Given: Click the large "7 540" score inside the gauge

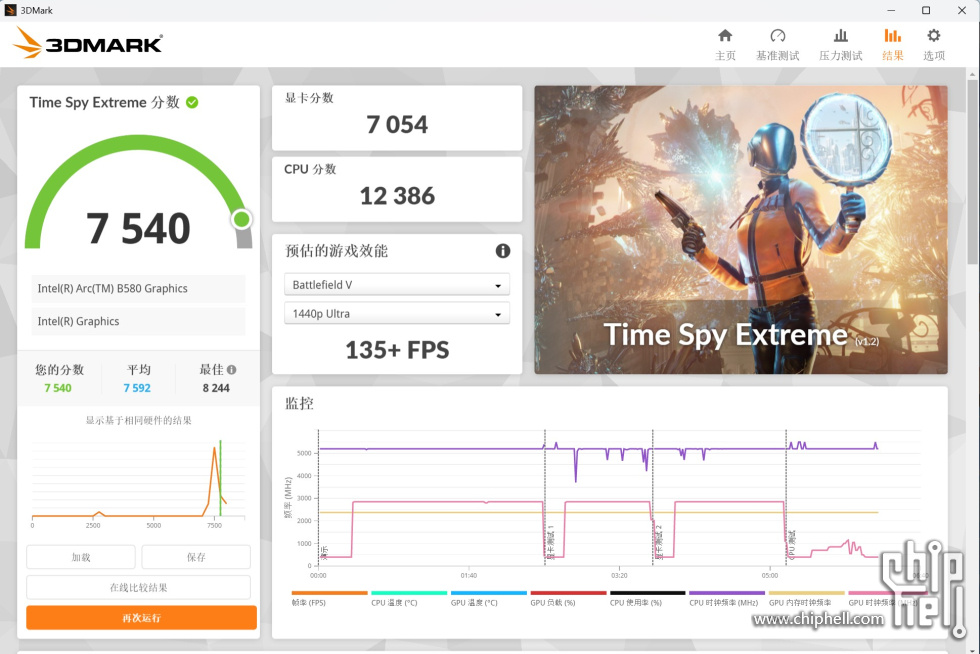Looking at the screenshot, I should coord(138,228).
